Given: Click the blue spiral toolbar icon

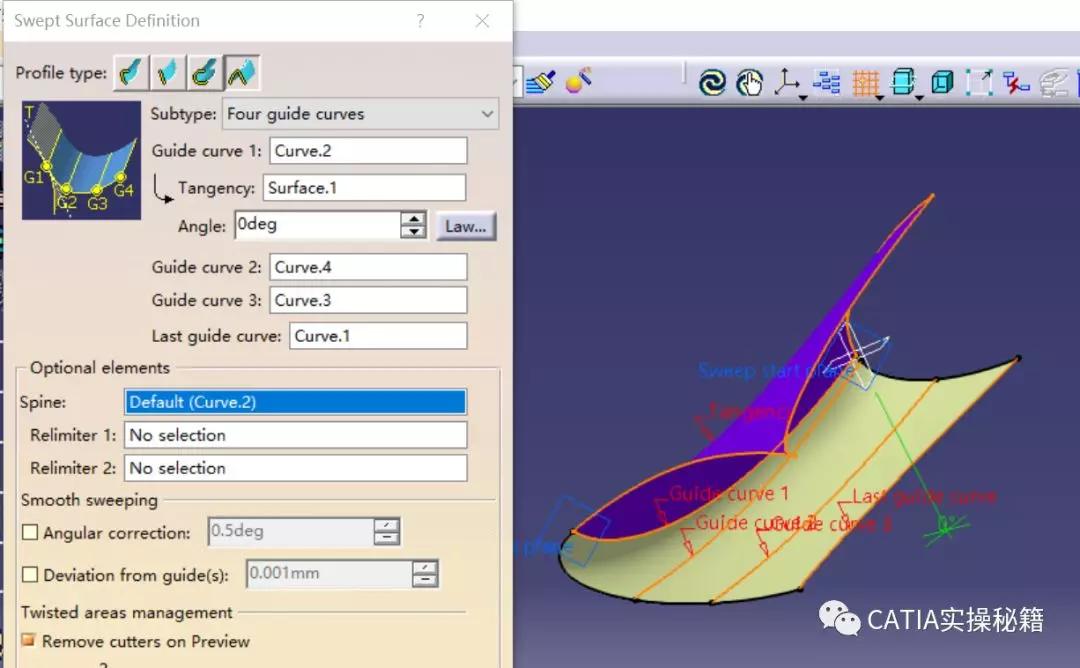Looking at the screenshot, I should pos(712,83).
